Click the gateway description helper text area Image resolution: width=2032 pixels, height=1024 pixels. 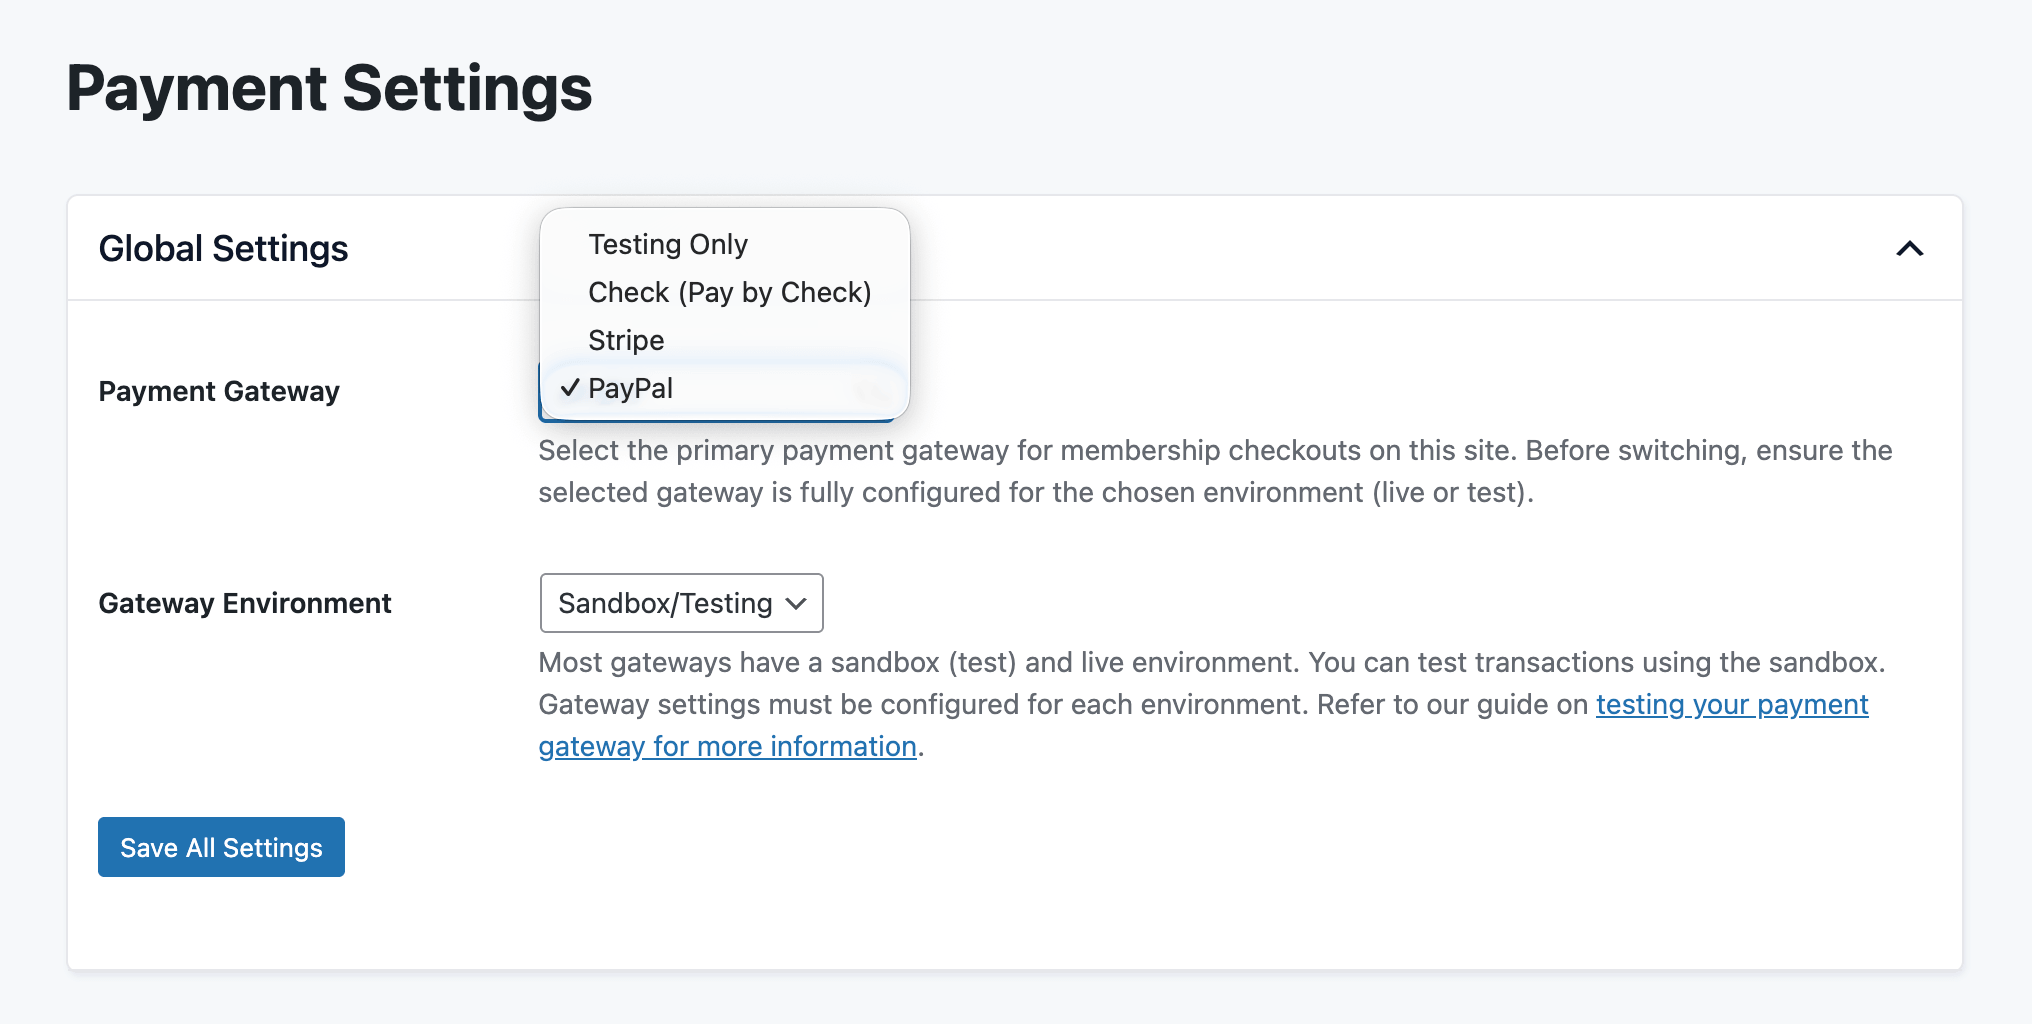click(1213, 471)
